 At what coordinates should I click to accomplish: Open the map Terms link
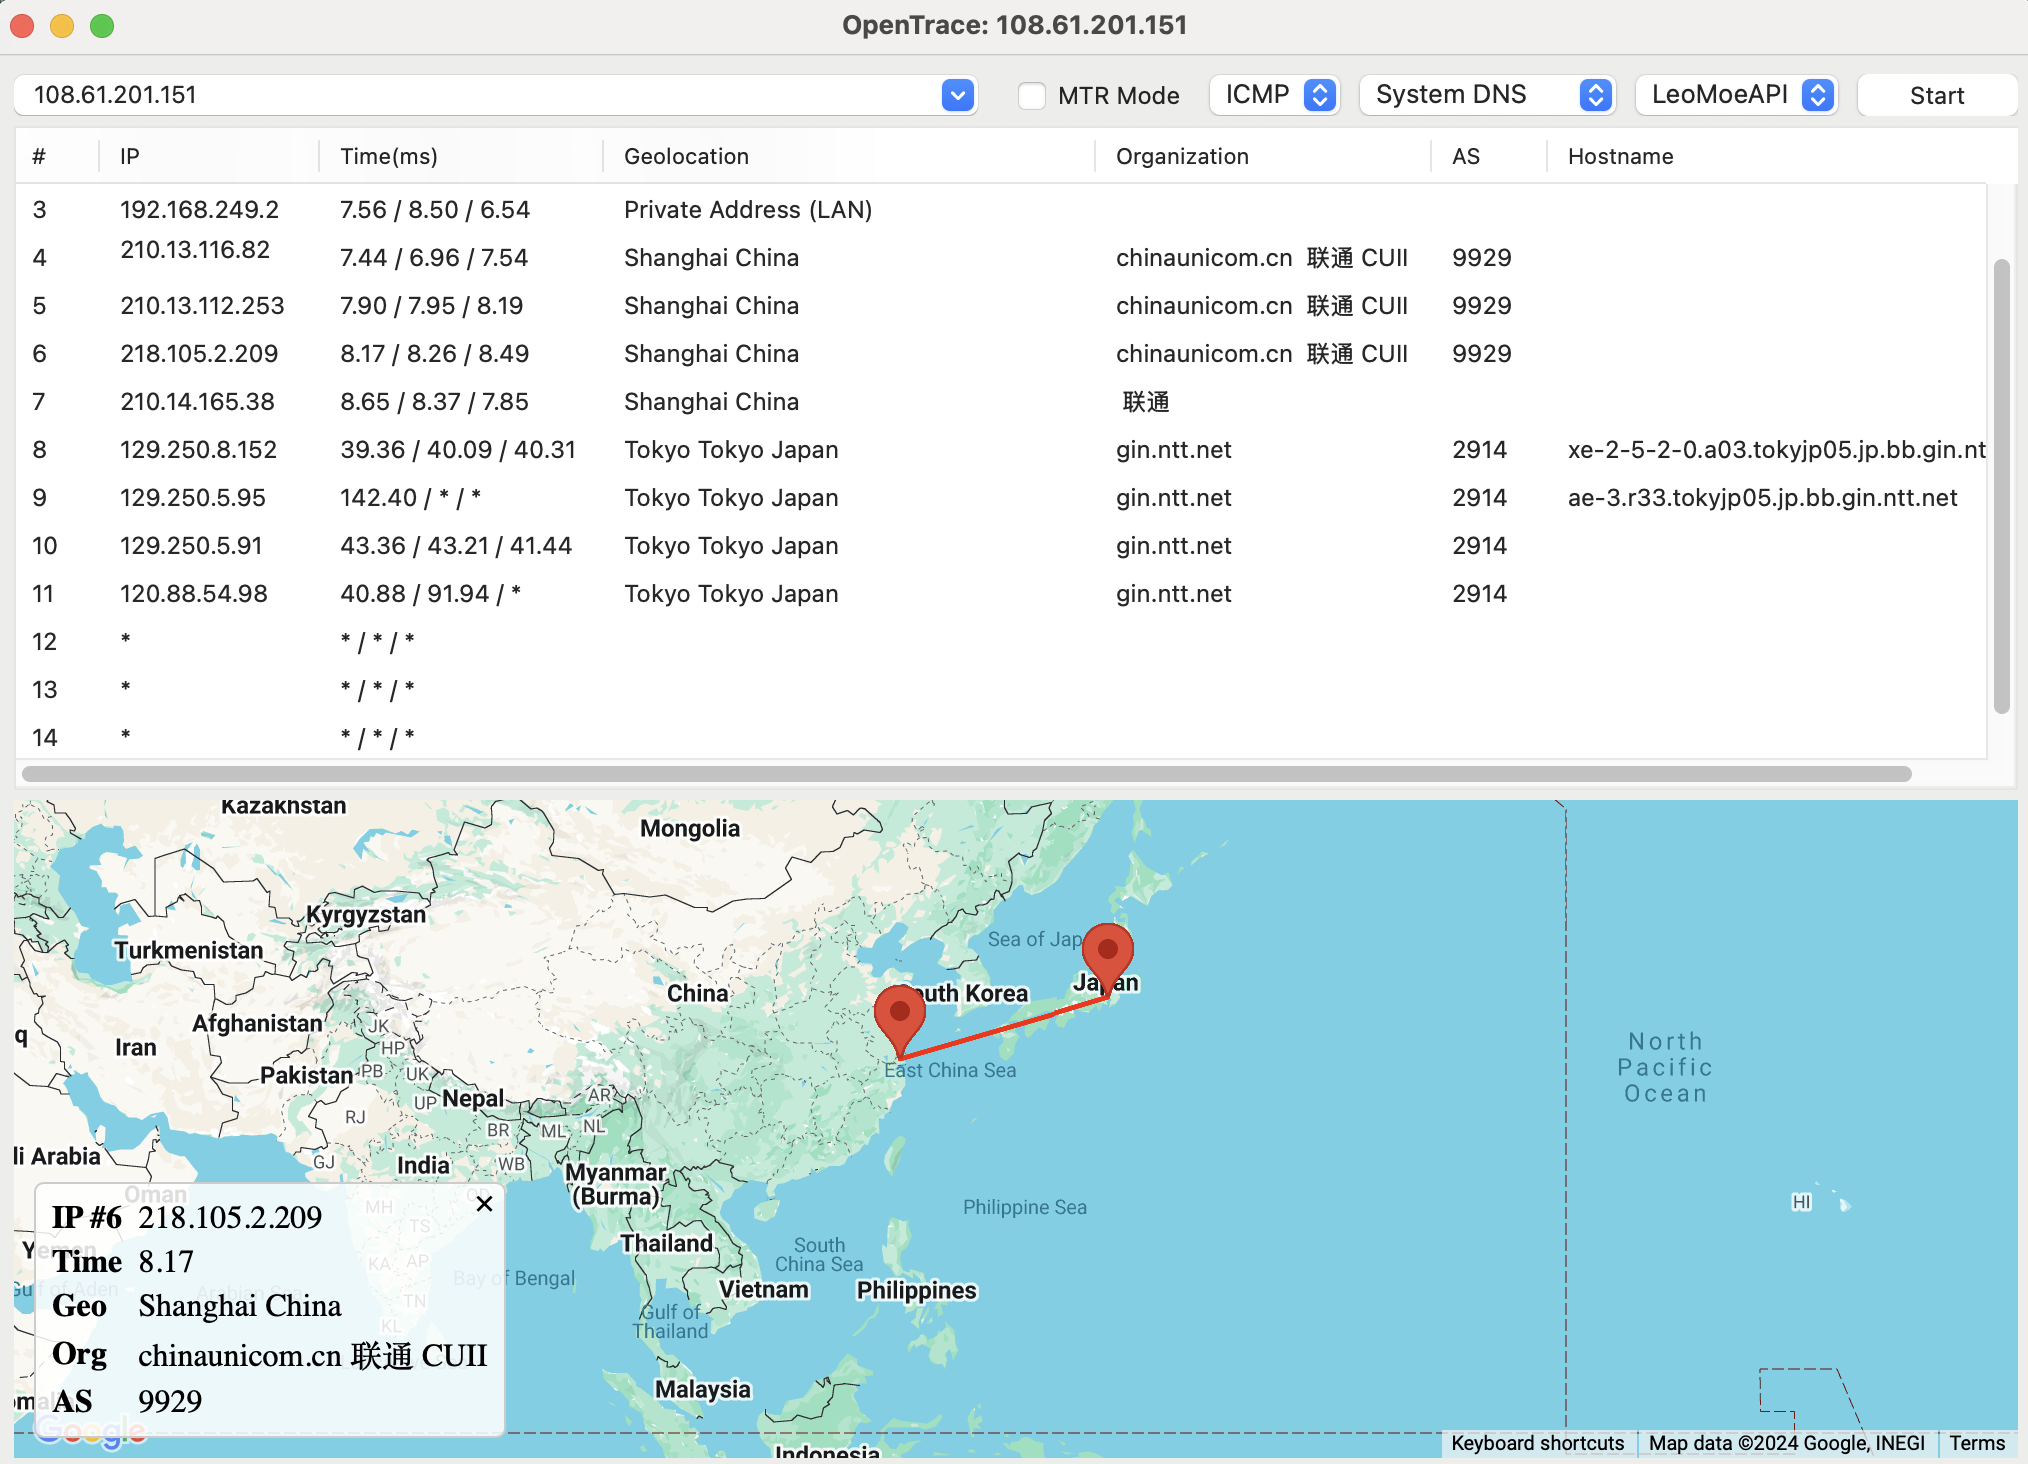tap(1976, 1443)
